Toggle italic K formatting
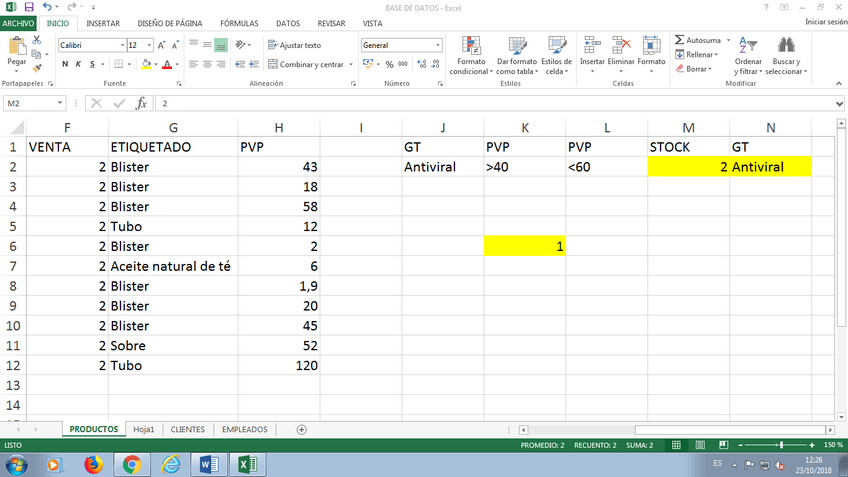Viewport: 848px width, 477px height. (x=79, y=64)
